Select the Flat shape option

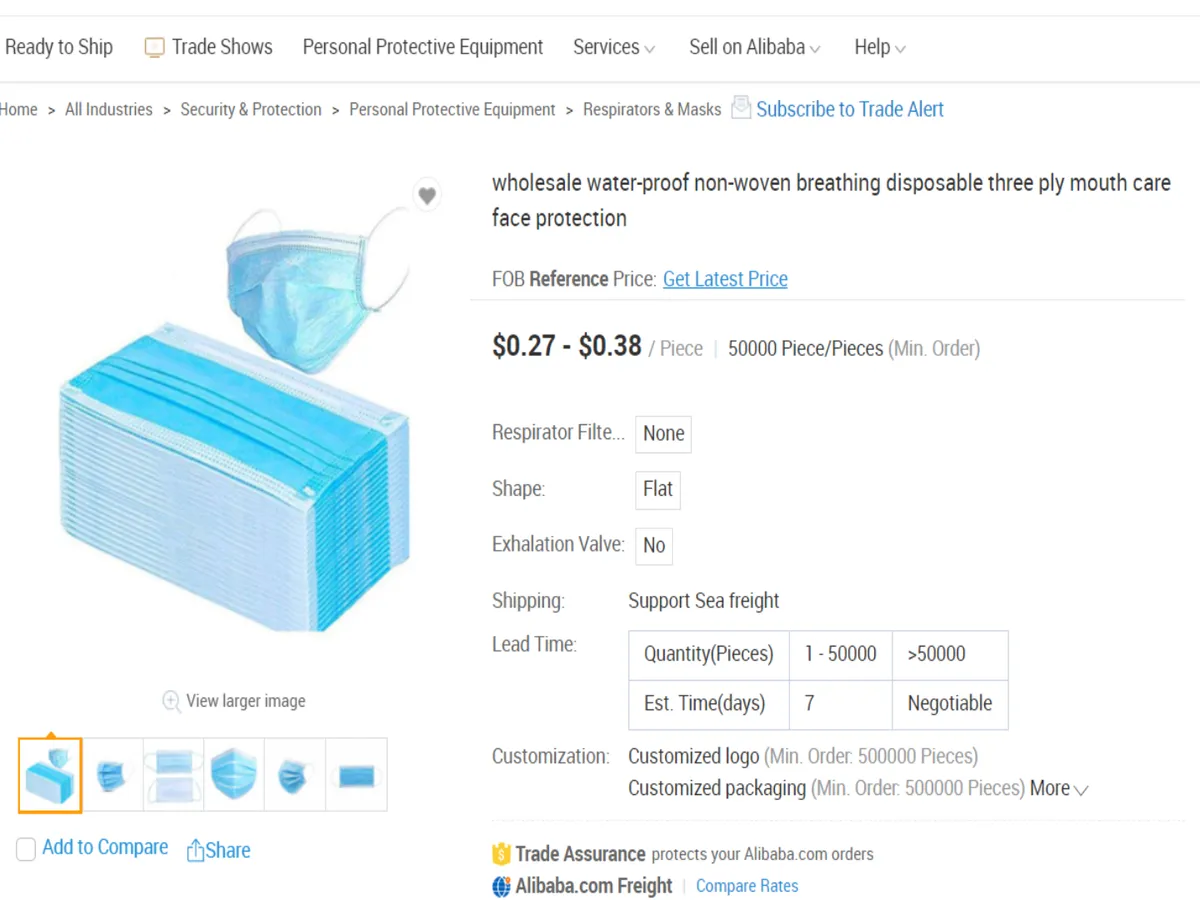(658, 489)
